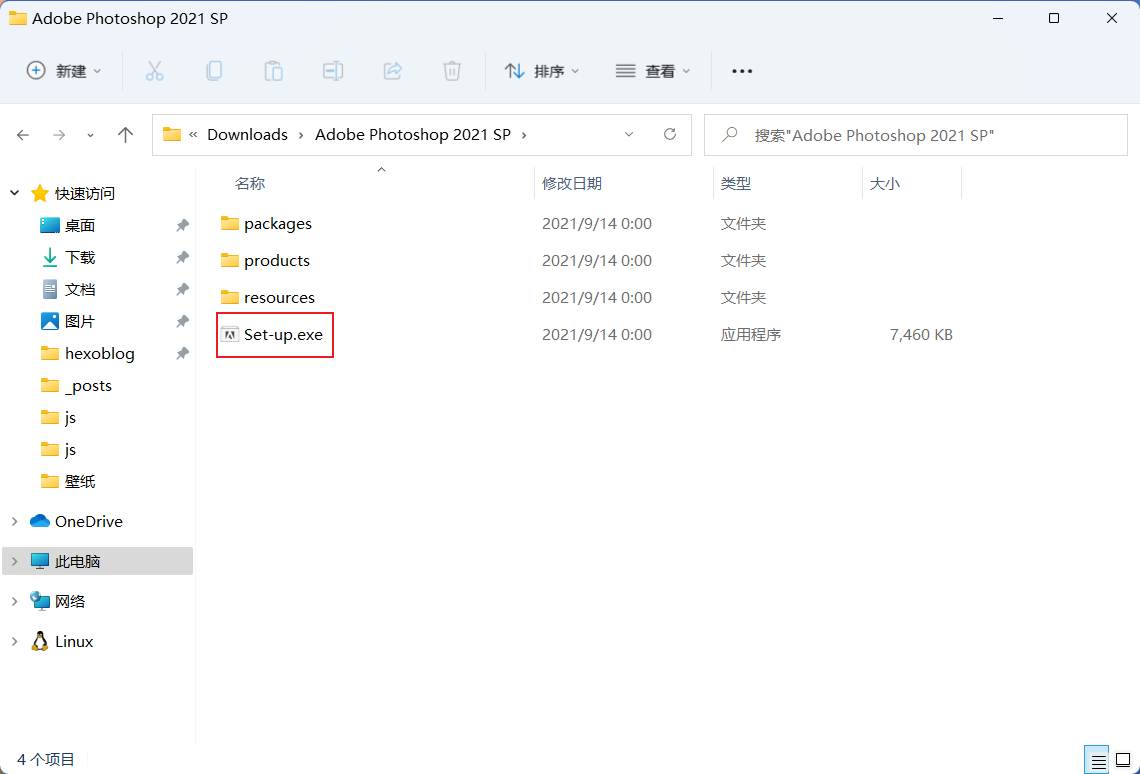Viewport: 1140px width, 774px height.
Task: Click the Delete trash icon
Action: pos(452,70)
